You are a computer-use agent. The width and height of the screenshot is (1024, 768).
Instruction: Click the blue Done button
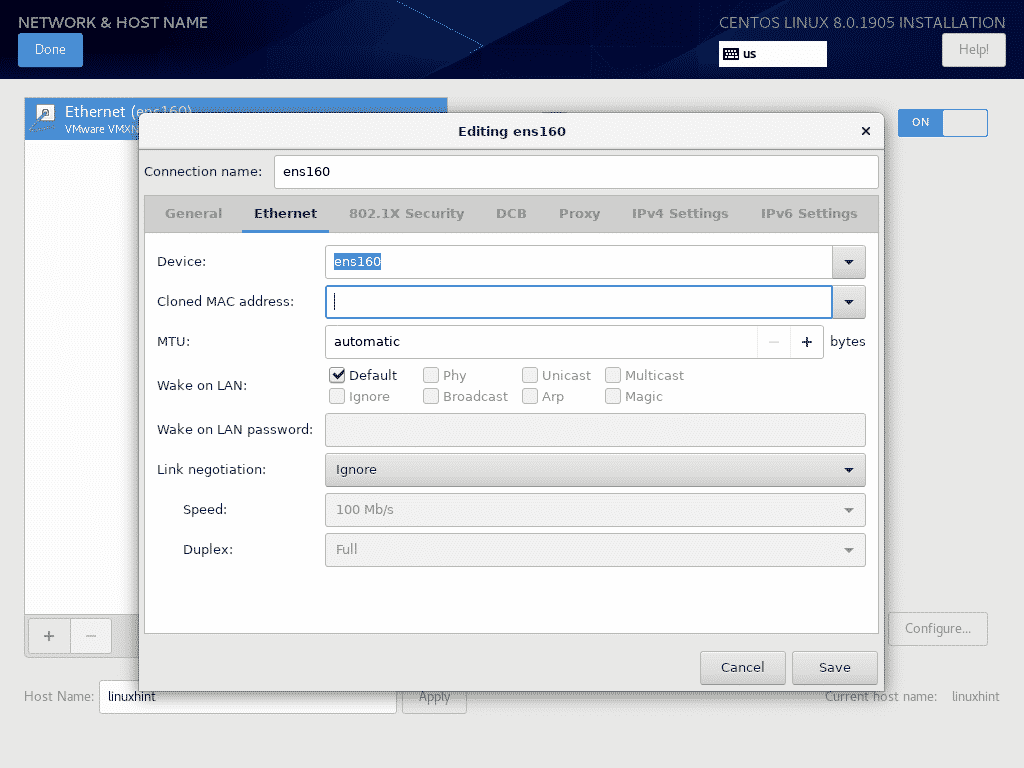pyautogui.click(x=50, y=50)
